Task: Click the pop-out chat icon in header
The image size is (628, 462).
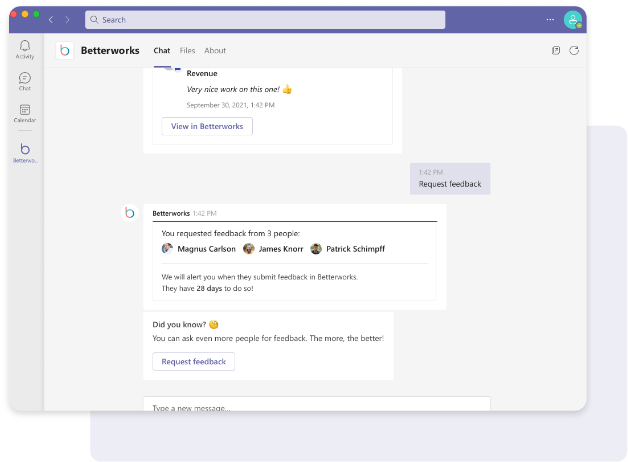Action: coord(556,50)
